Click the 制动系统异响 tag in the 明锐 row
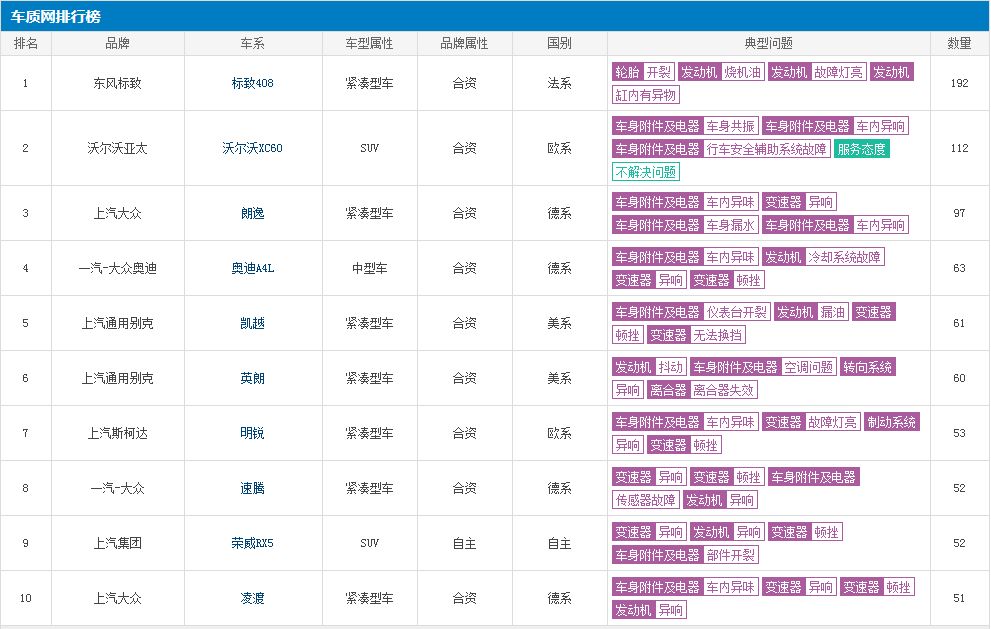This screenshot has width=991, height=629. click(x=891, y=421)
